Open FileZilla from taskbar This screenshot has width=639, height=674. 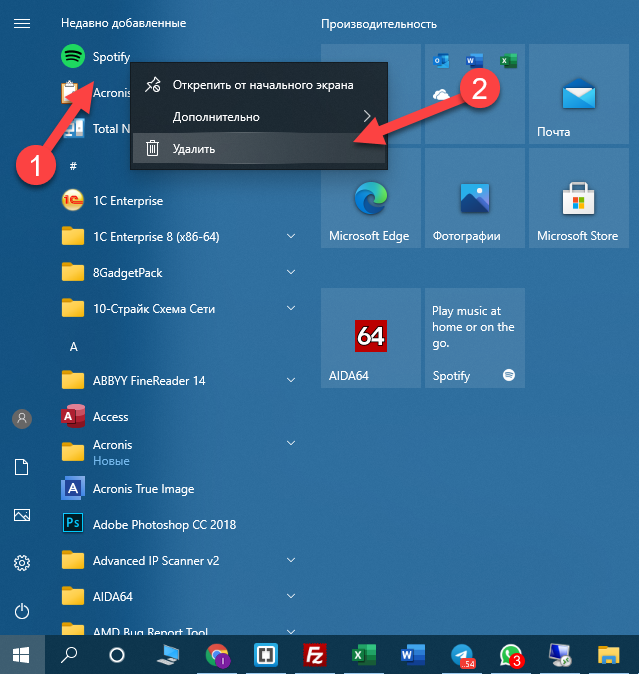pyautogui.click(x=315, y=655)
